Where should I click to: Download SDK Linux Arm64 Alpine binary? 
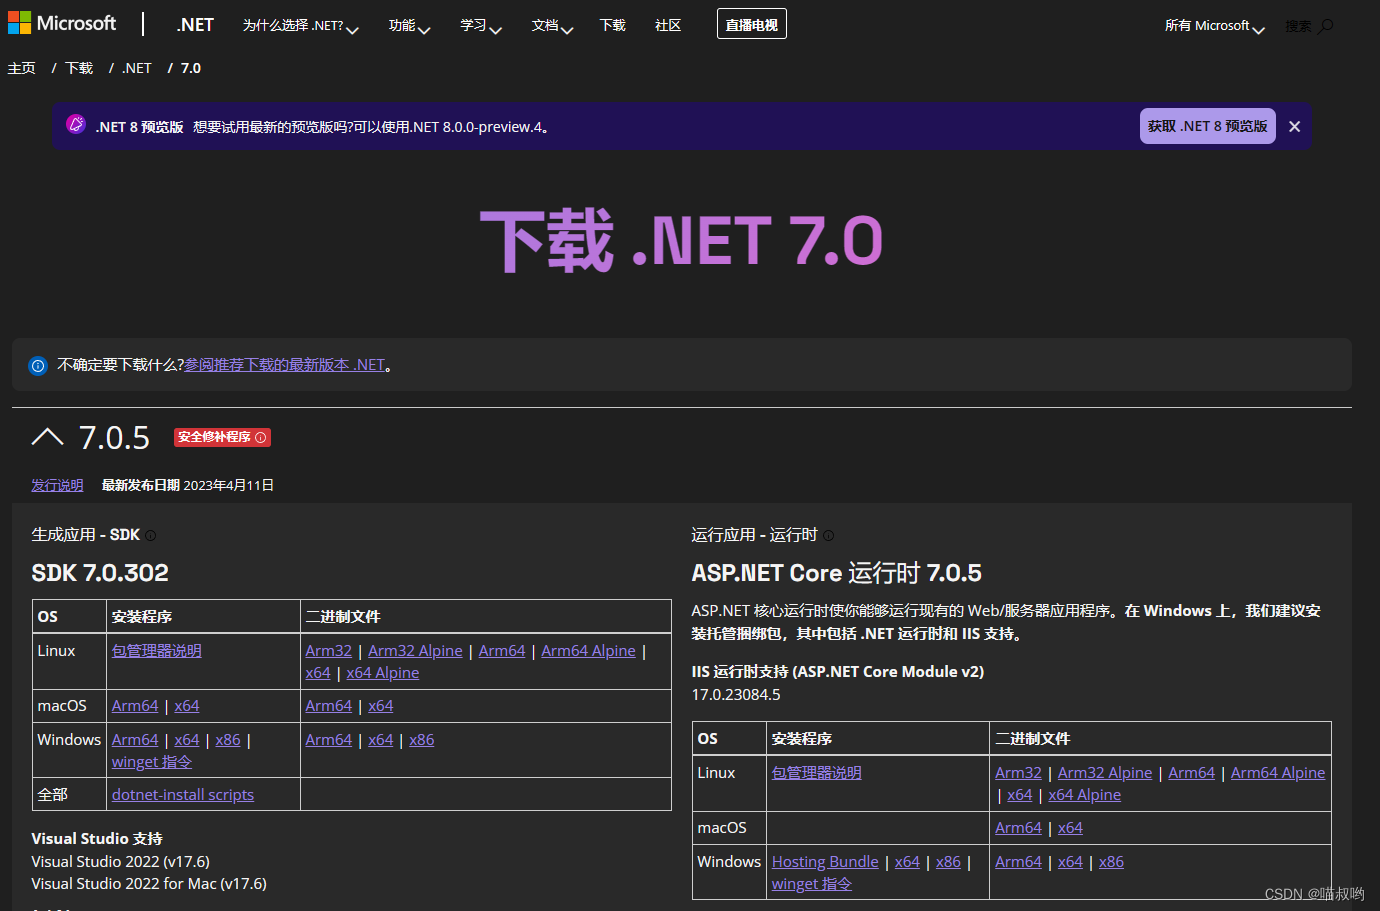coord(588,650)
